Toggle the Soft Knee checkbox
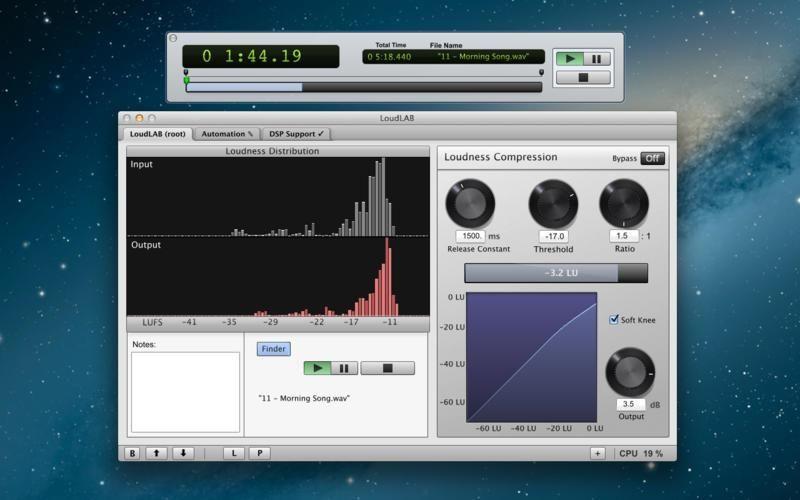Image resolution: width=800 pixels, height=500 pixels. [x=615, y=320]
